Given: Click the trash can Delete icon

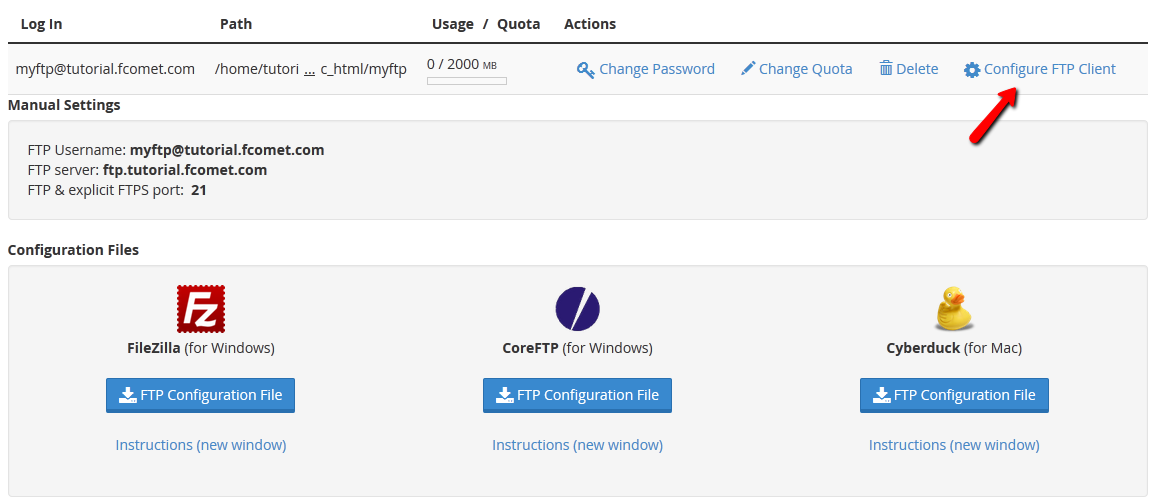Looking at the screenshot, I should [885, 69].
